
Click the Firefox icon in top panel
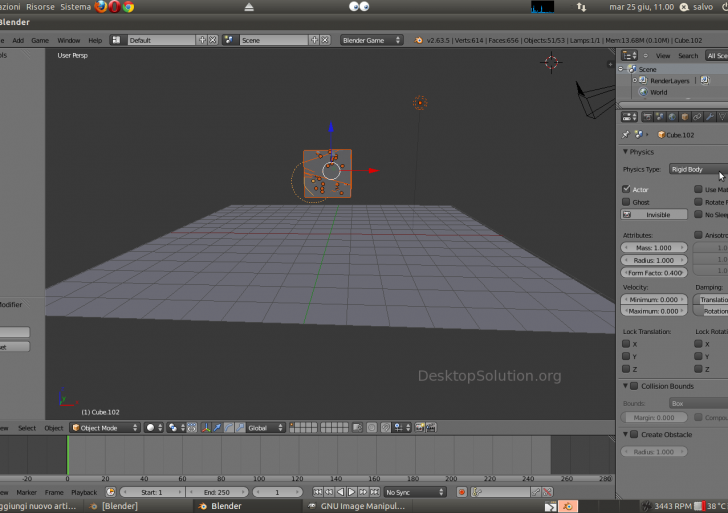point(101,7)
